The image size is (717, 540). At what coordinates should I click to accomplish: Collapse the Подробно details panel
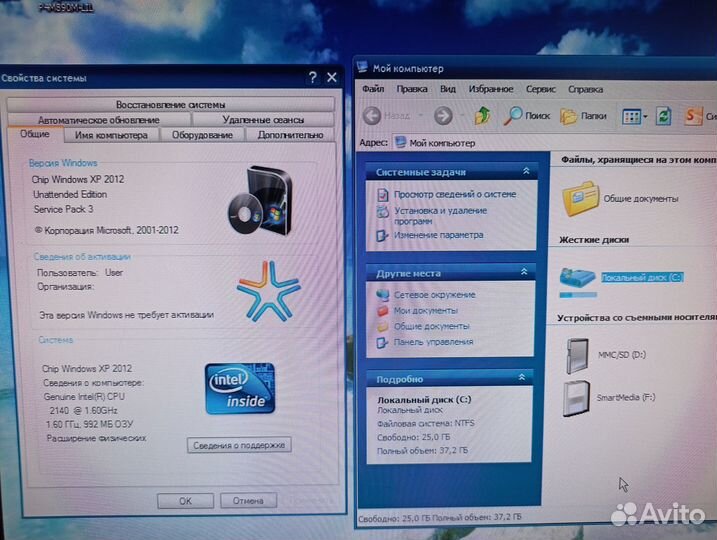[x=522, y=377]
